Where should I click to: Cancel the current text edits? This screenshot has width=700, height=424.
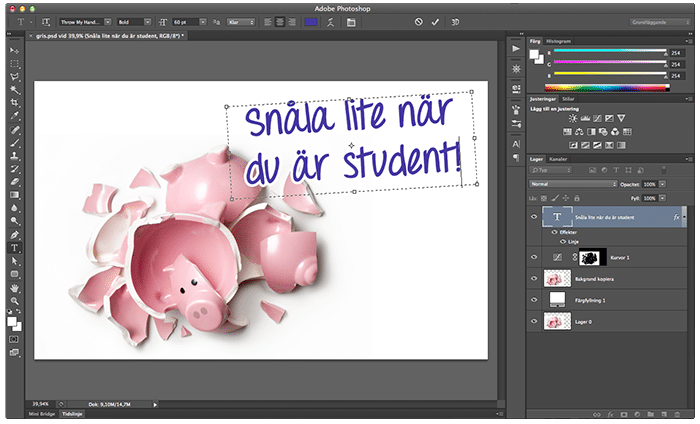pos(418,22)
